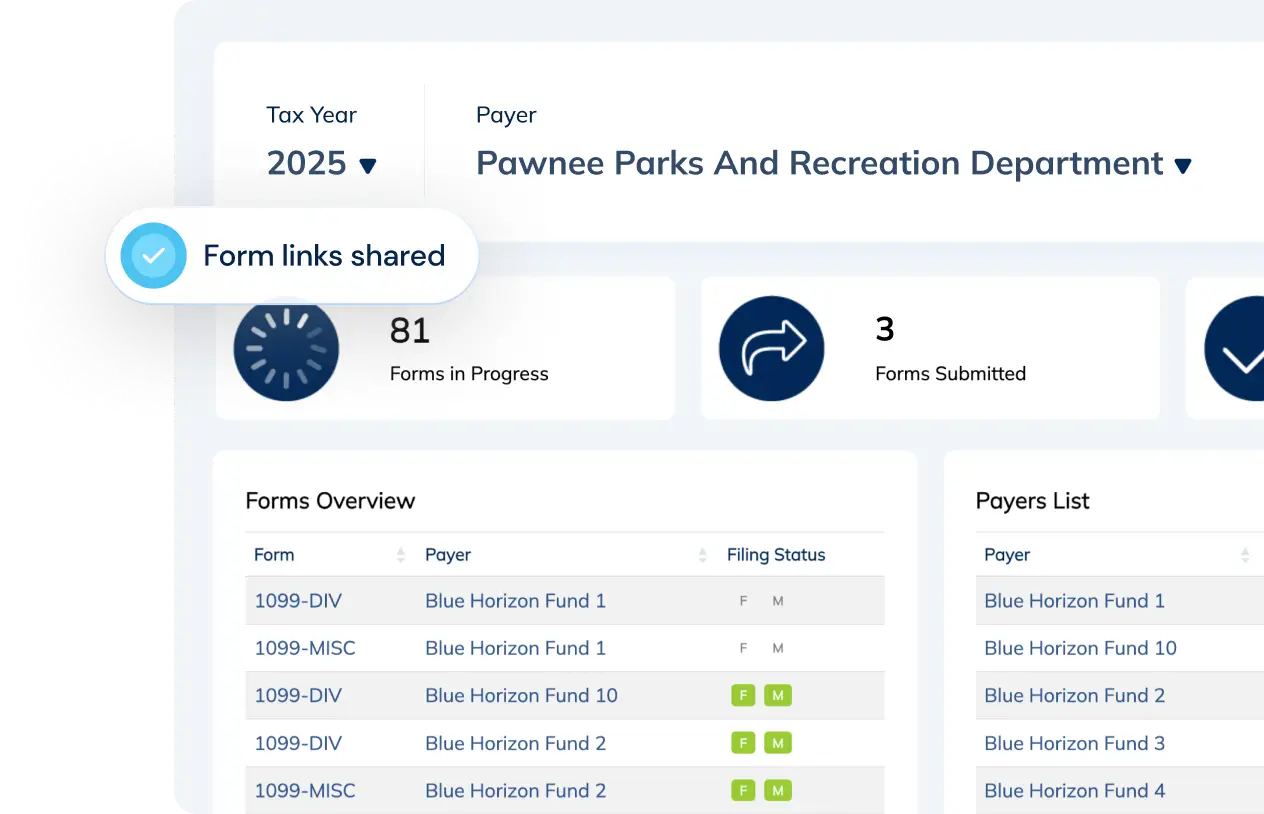Open Blue Horizon Fund 10 in Payers List
The width and height of the screenshot is (1264, 814).
1080,648
